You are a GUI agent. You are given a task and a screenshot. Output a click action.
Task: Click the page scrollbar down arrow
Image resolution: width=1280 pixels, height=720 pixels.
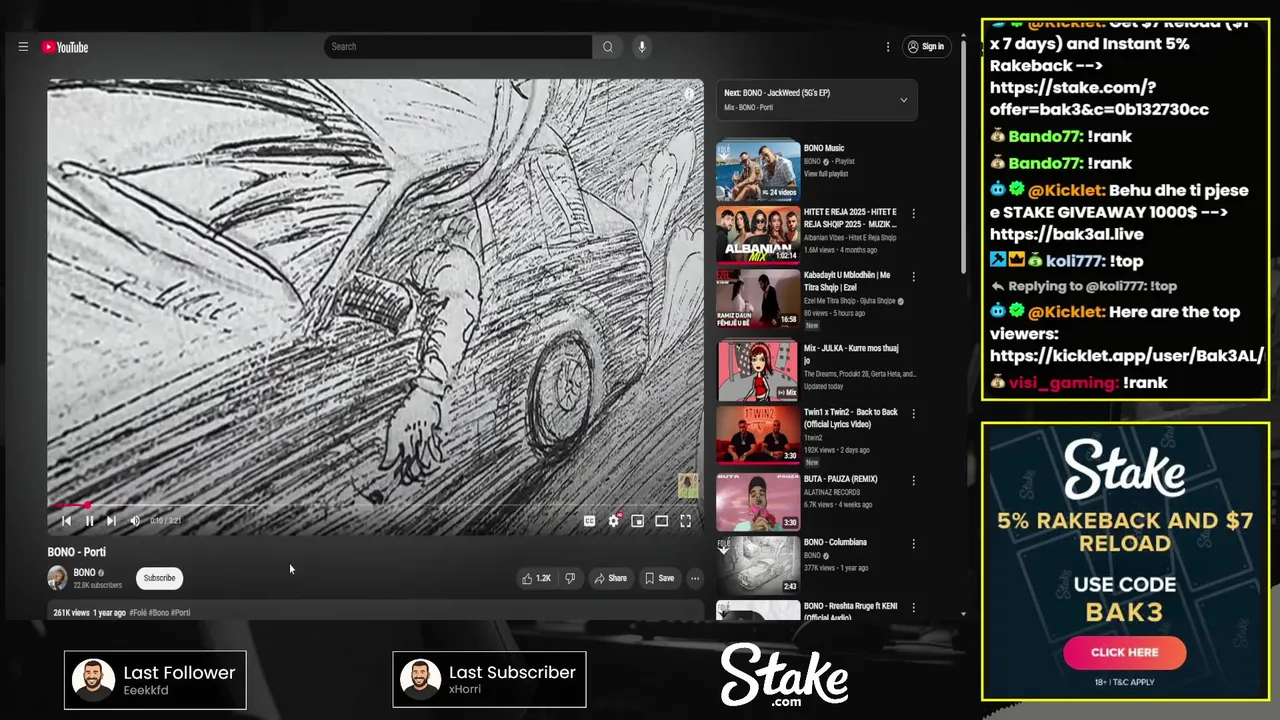click(x=963, y=613)
